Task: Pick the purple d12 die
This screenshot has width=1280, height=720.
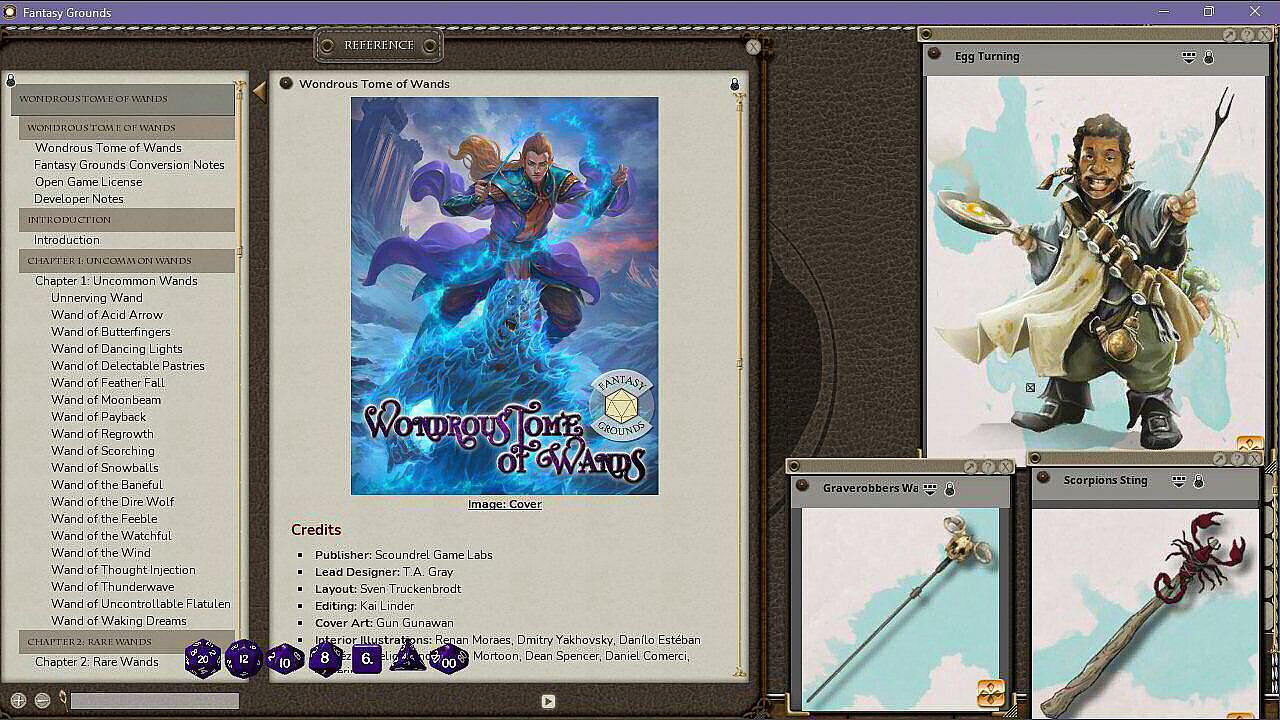Action: pyautogui.click(x=244, y=659)
